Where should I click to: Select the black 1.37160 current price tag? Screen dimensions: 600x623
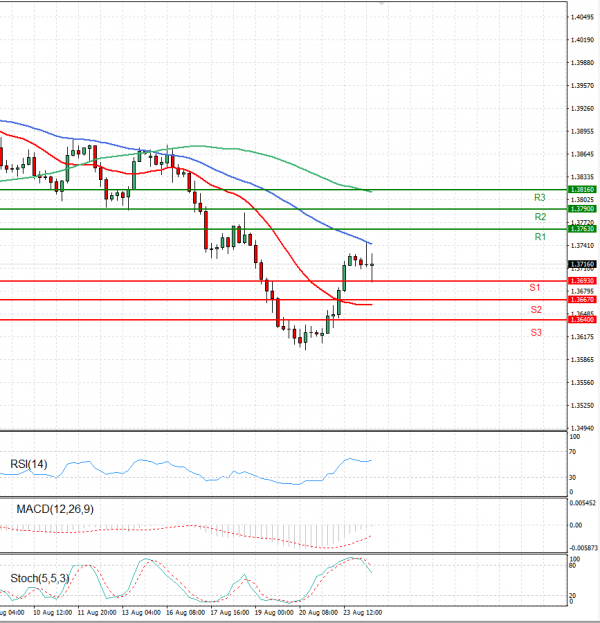click(583, 264)
